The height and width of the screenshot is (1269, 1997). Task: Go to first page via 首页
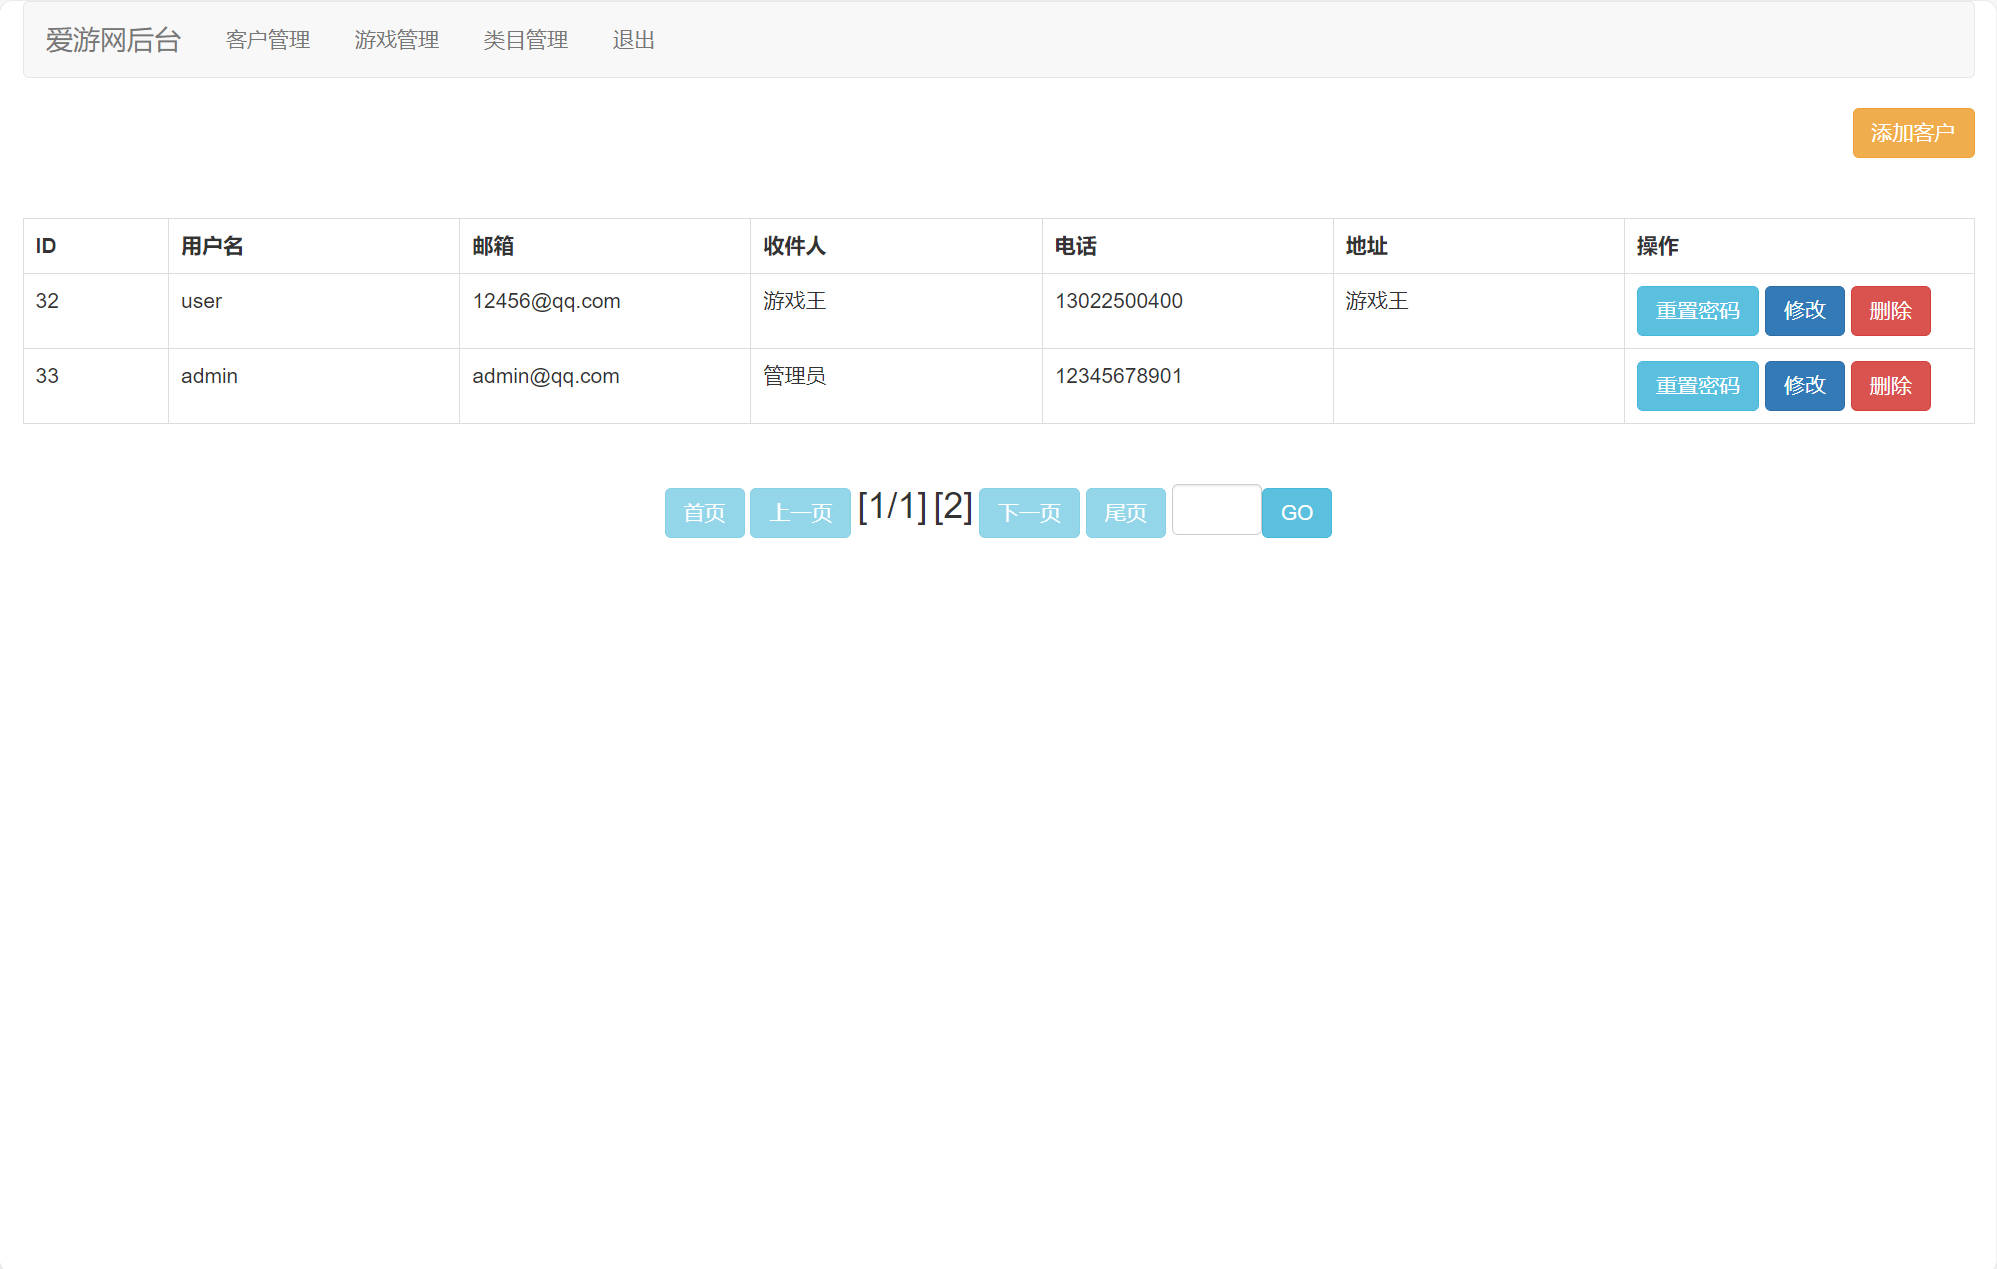coord(705,512)
